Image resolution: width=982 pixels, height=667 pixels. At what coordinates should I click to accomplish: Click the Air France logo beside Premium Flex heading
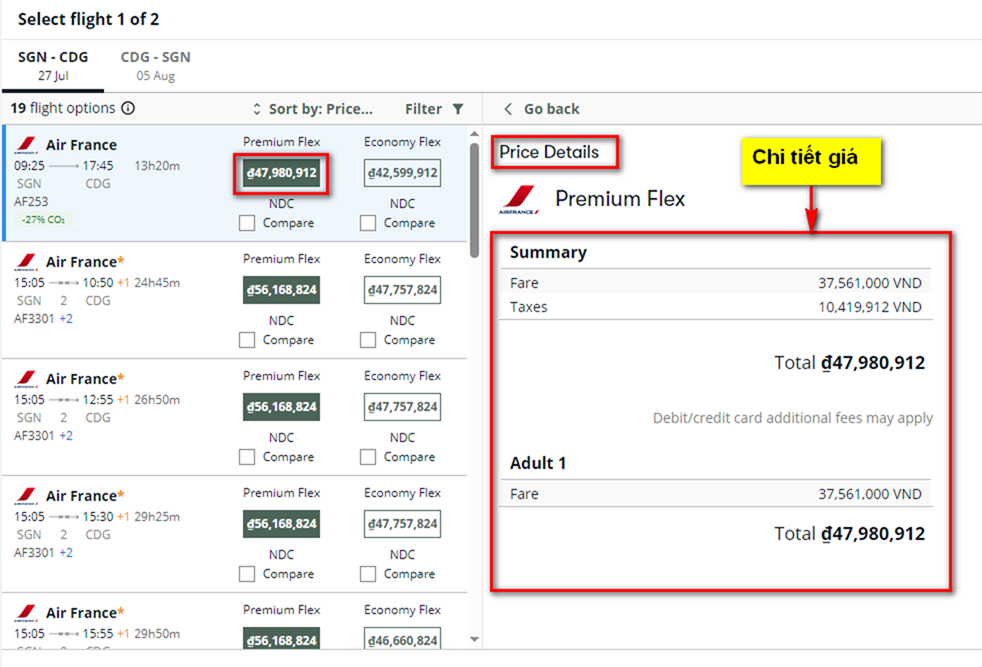click(x=519, y=200)
